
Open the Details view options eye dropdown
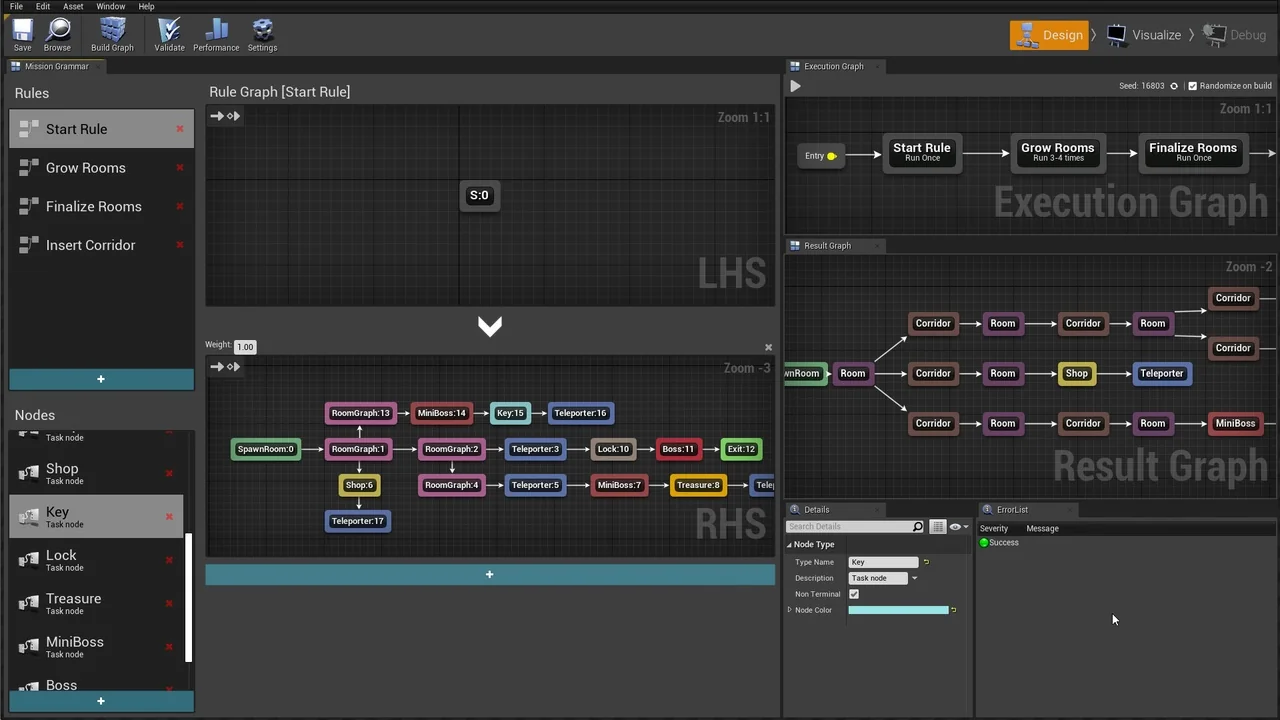tap(958, 527)
